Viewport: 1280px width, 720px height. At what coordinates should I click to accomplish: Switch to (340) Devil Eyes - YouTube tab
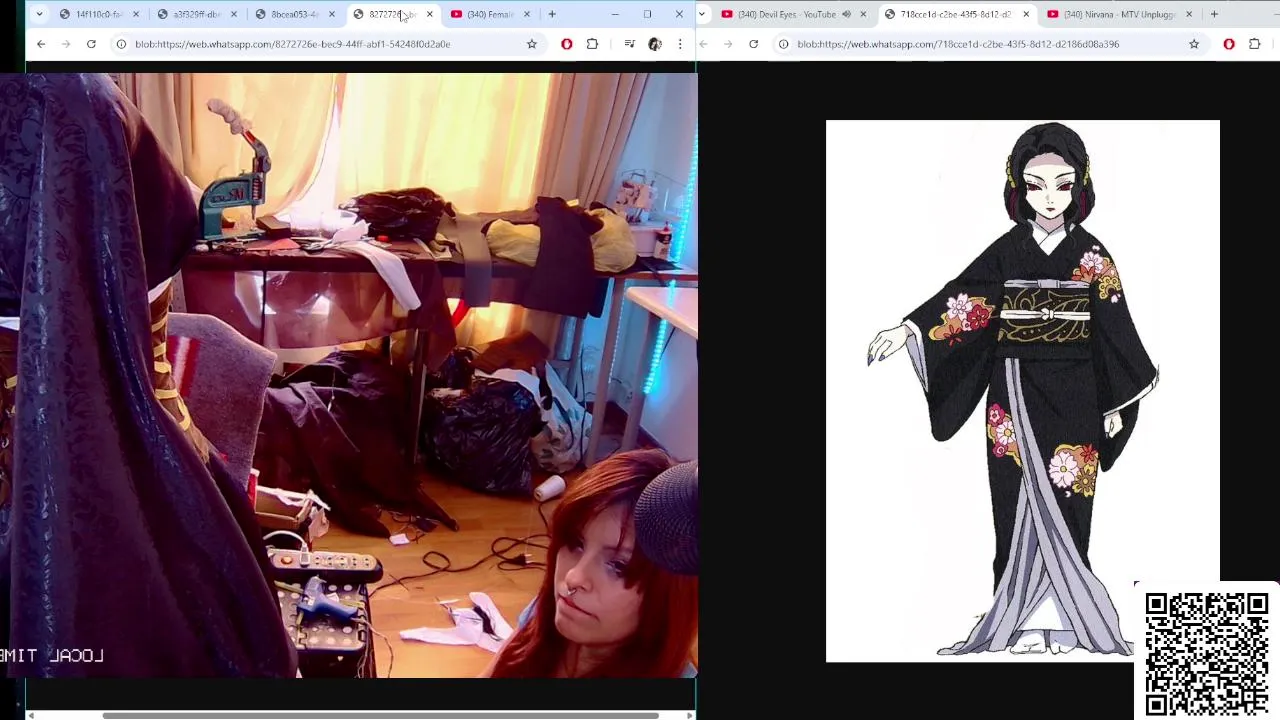(x=785, y=14)
